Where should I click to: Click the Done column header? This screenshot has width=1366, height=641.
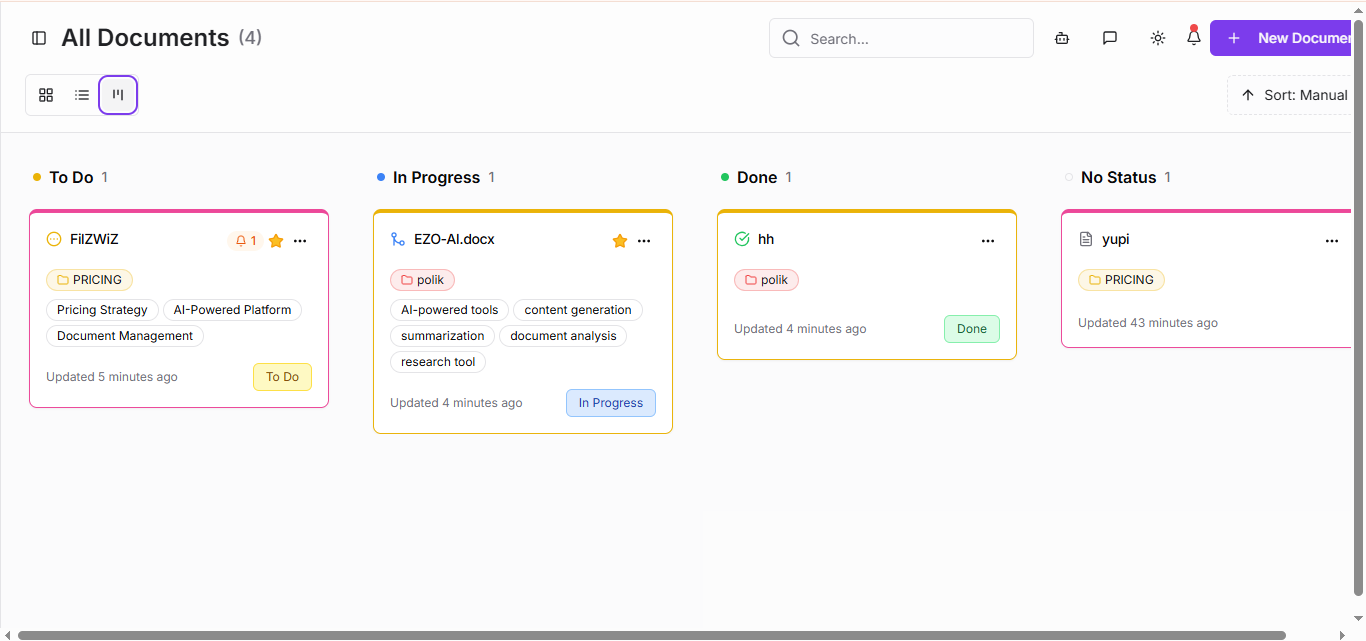tap(757, 177)
